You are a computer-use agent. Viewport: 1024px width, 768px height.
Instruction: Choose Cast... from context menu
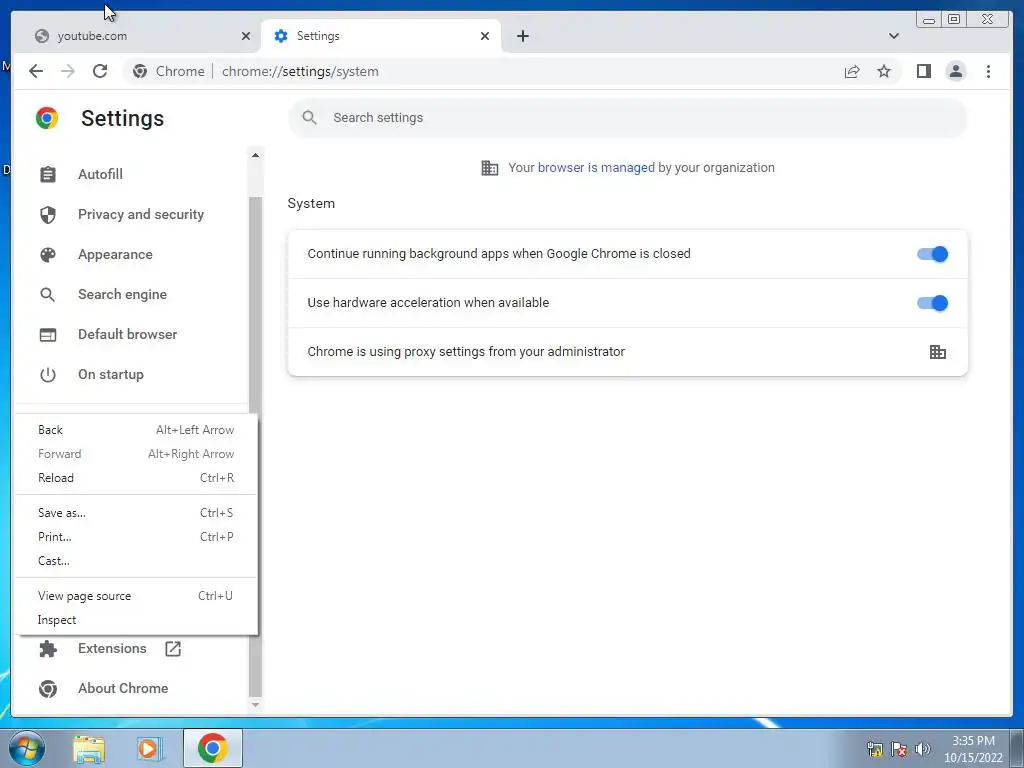(136, 561)
